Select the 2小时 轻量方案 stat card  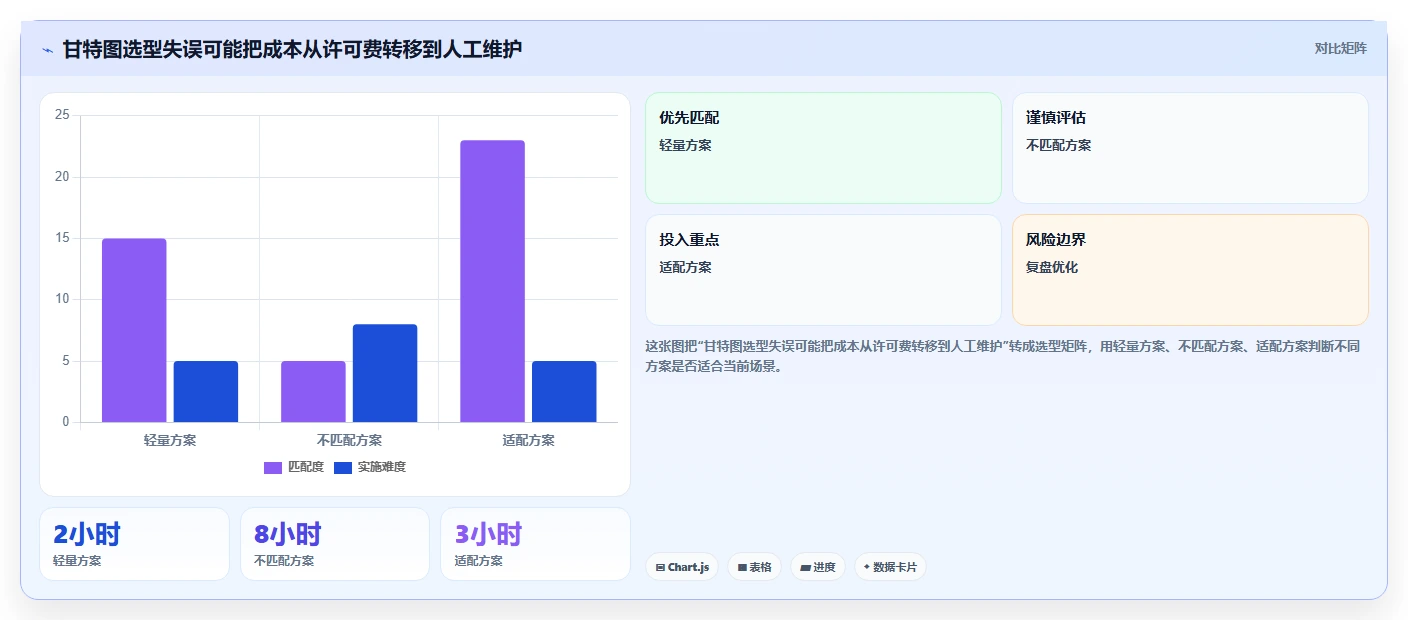click(134, 544)
